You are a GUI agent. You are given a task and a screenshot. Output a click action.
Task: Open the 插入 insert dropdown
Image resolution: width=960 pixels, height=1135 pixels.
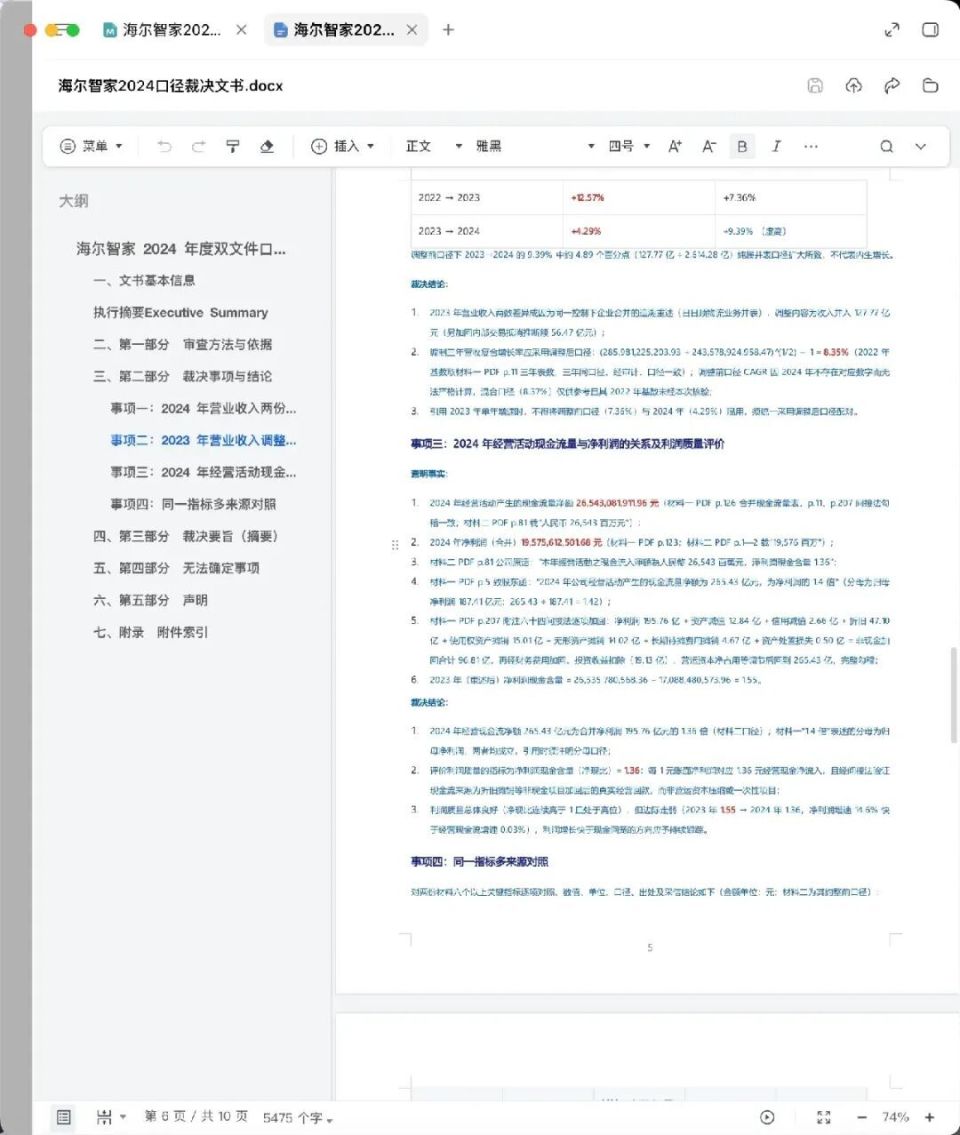342,146
